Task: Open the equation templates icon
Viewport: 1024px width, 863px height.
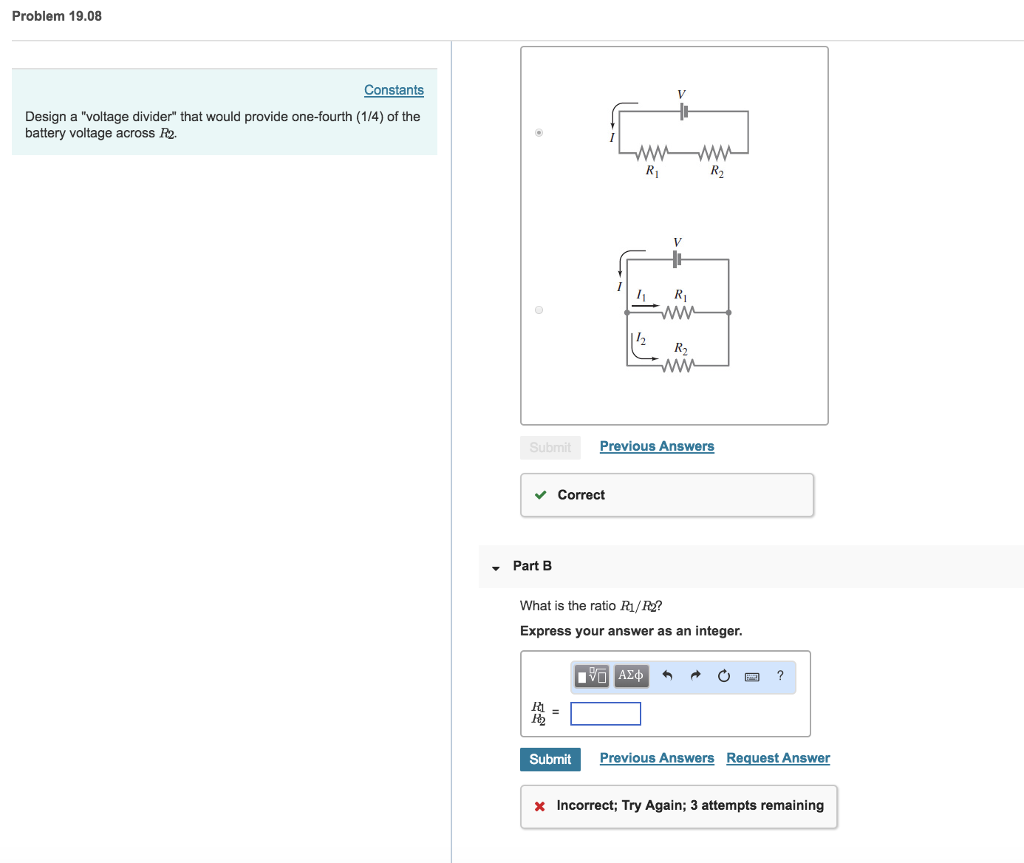Action: [x=592, y=676]
